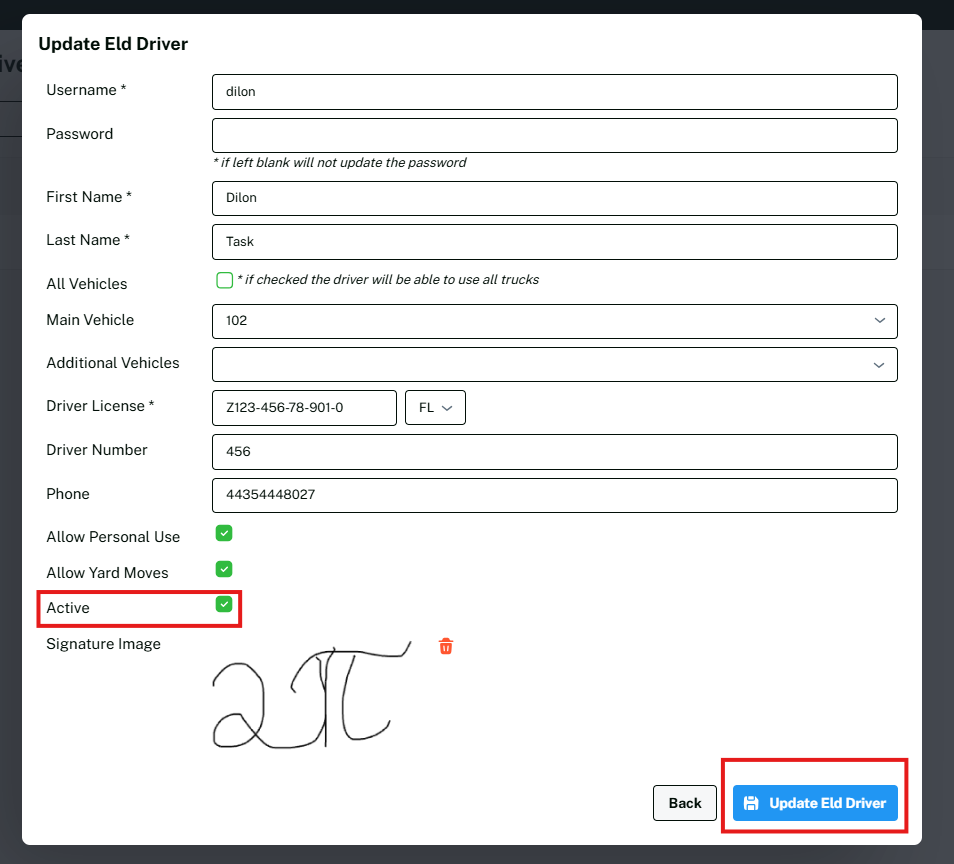Click the save icon on Update Eld Driver

pos(751,803)
